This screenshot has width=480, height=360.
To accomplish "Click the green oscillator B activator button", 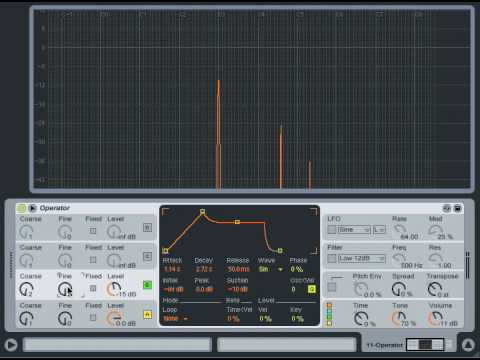I will (147, 285).
